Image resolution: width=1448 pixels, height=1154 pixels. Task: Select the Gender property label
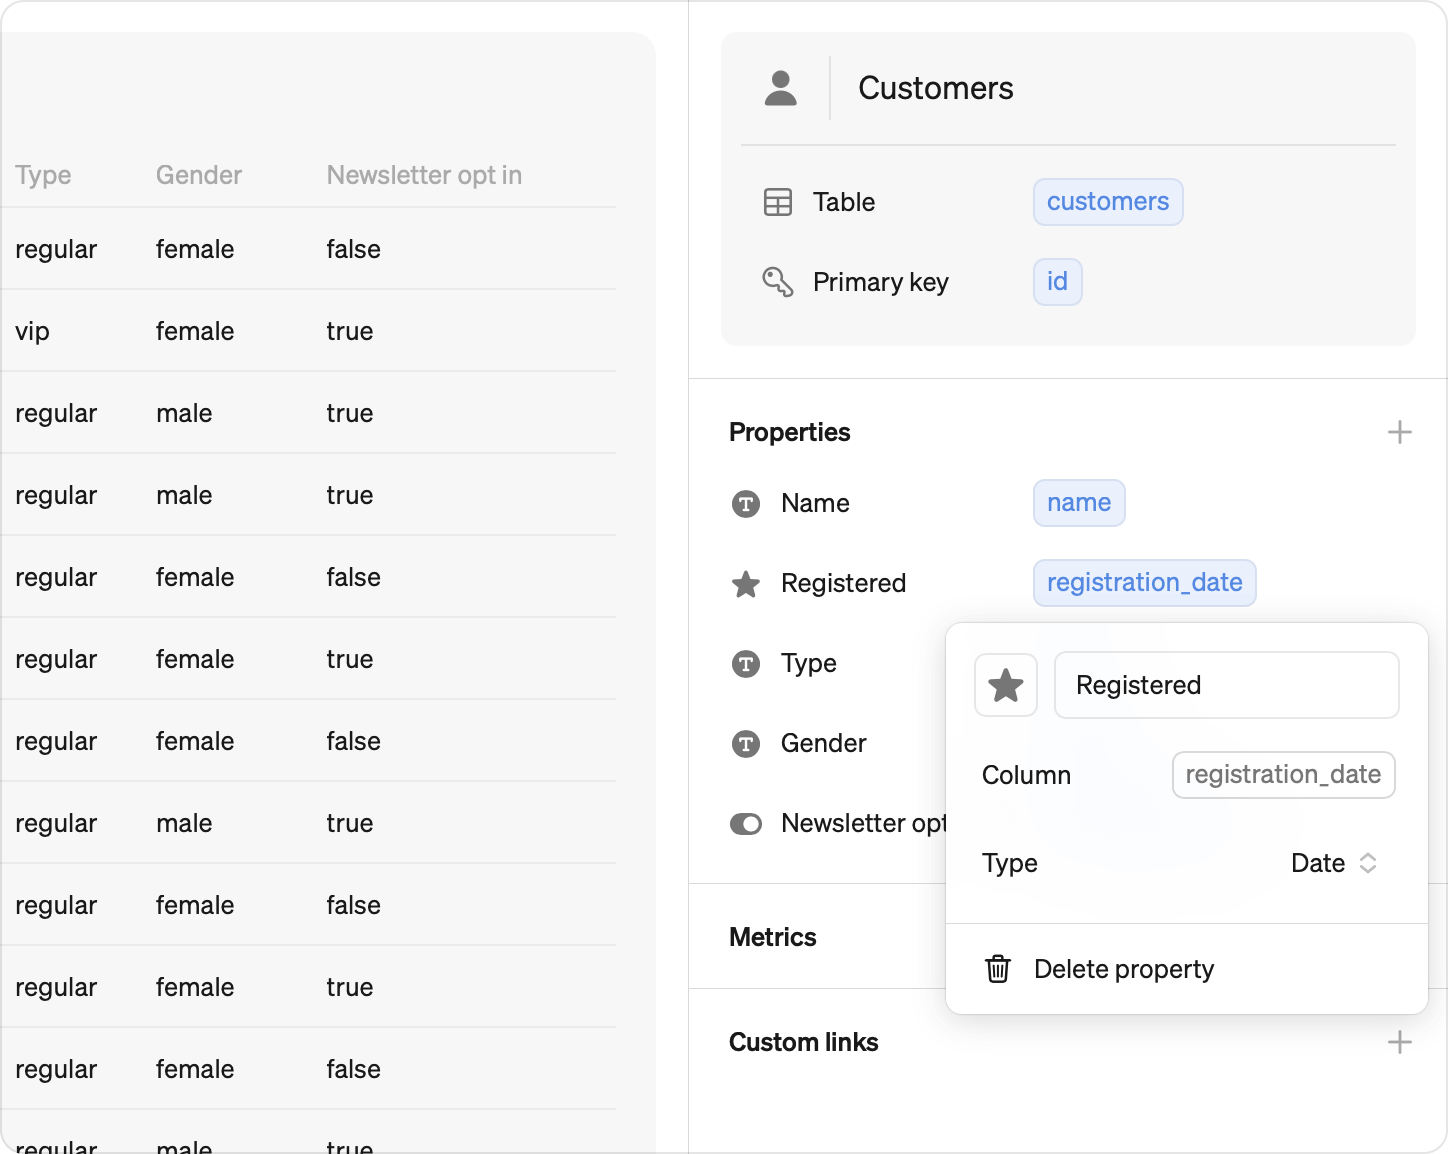click(823, 743)
